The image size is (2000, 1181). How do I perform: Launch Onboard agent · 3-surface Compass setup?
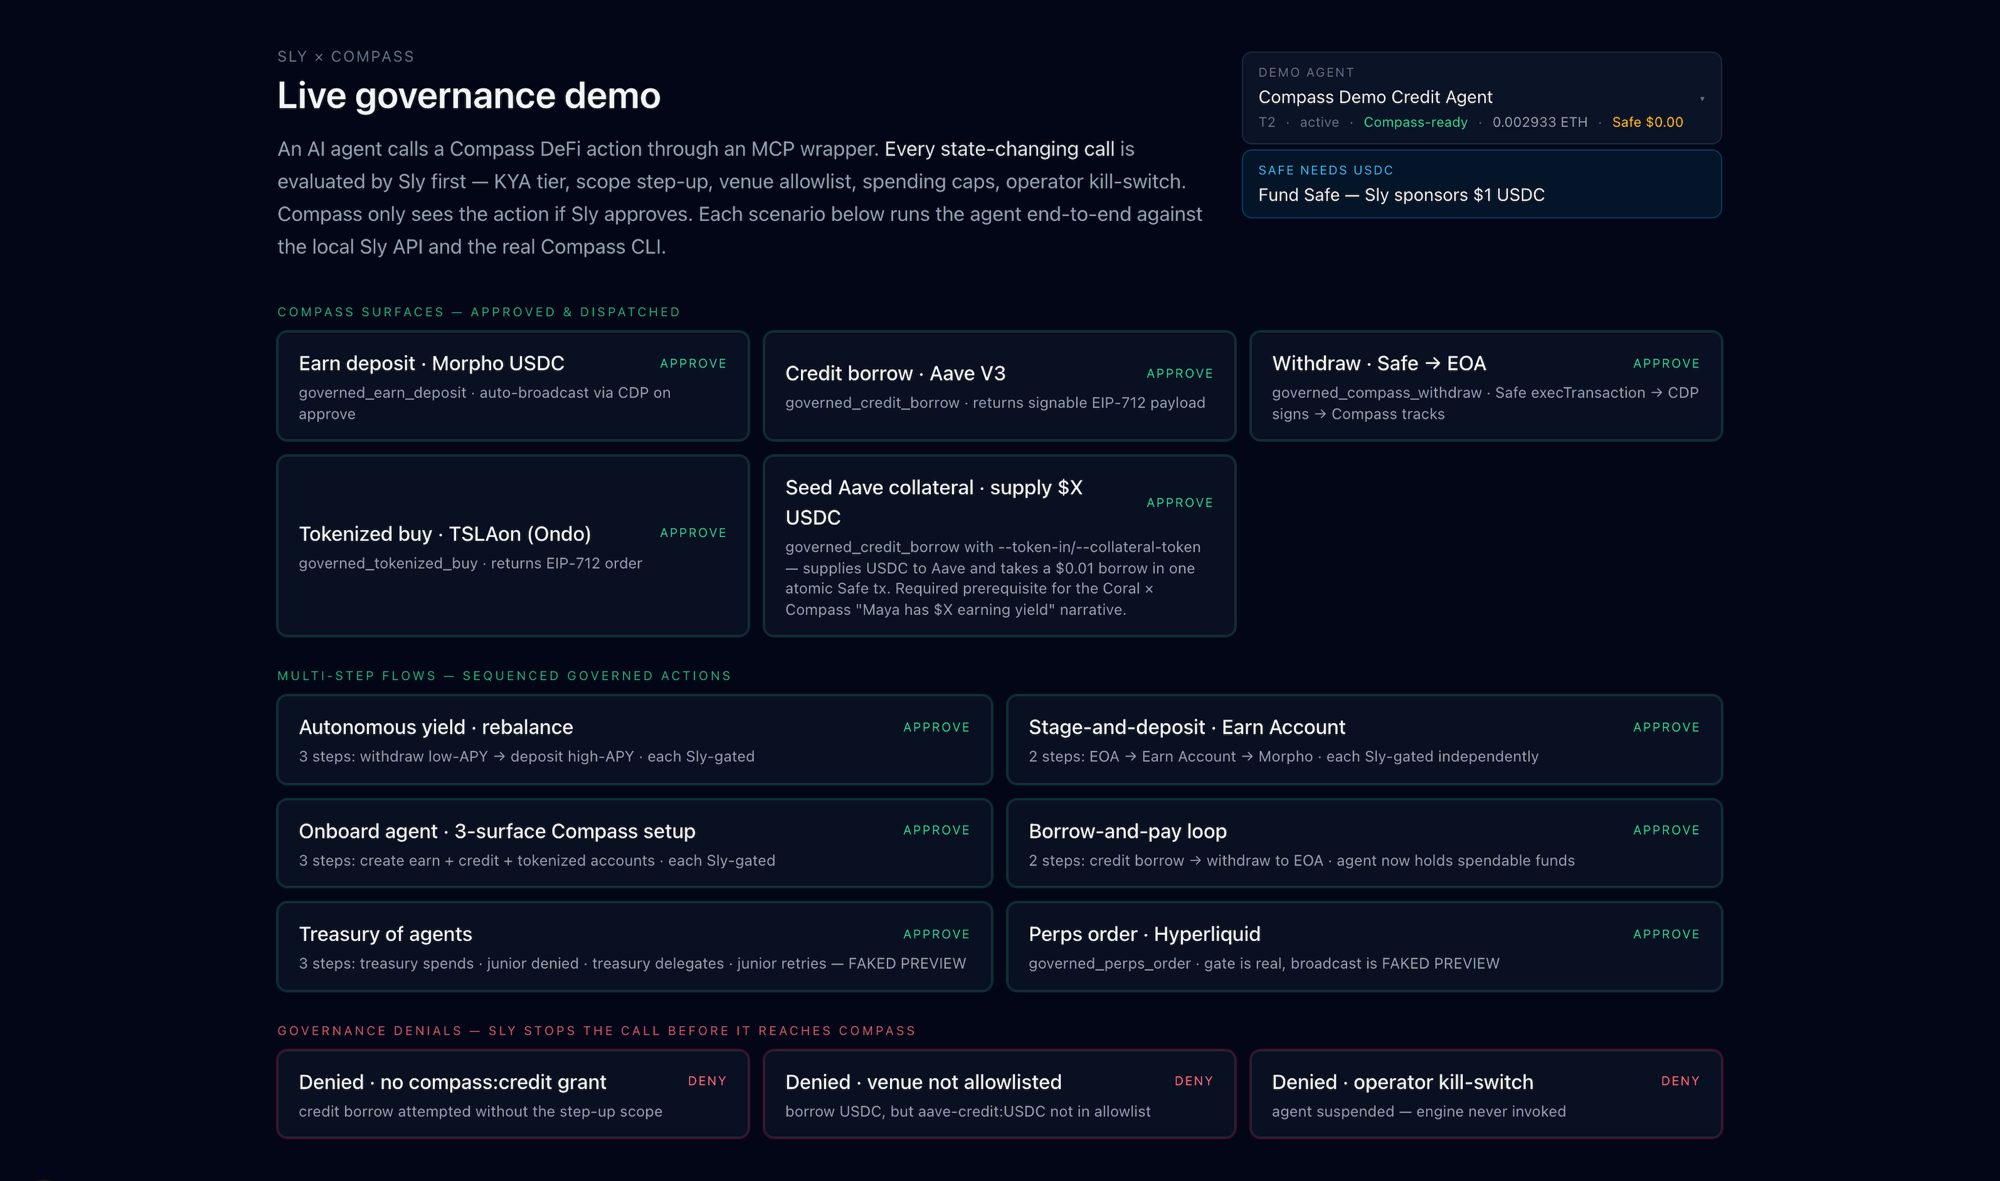point(634,843)
